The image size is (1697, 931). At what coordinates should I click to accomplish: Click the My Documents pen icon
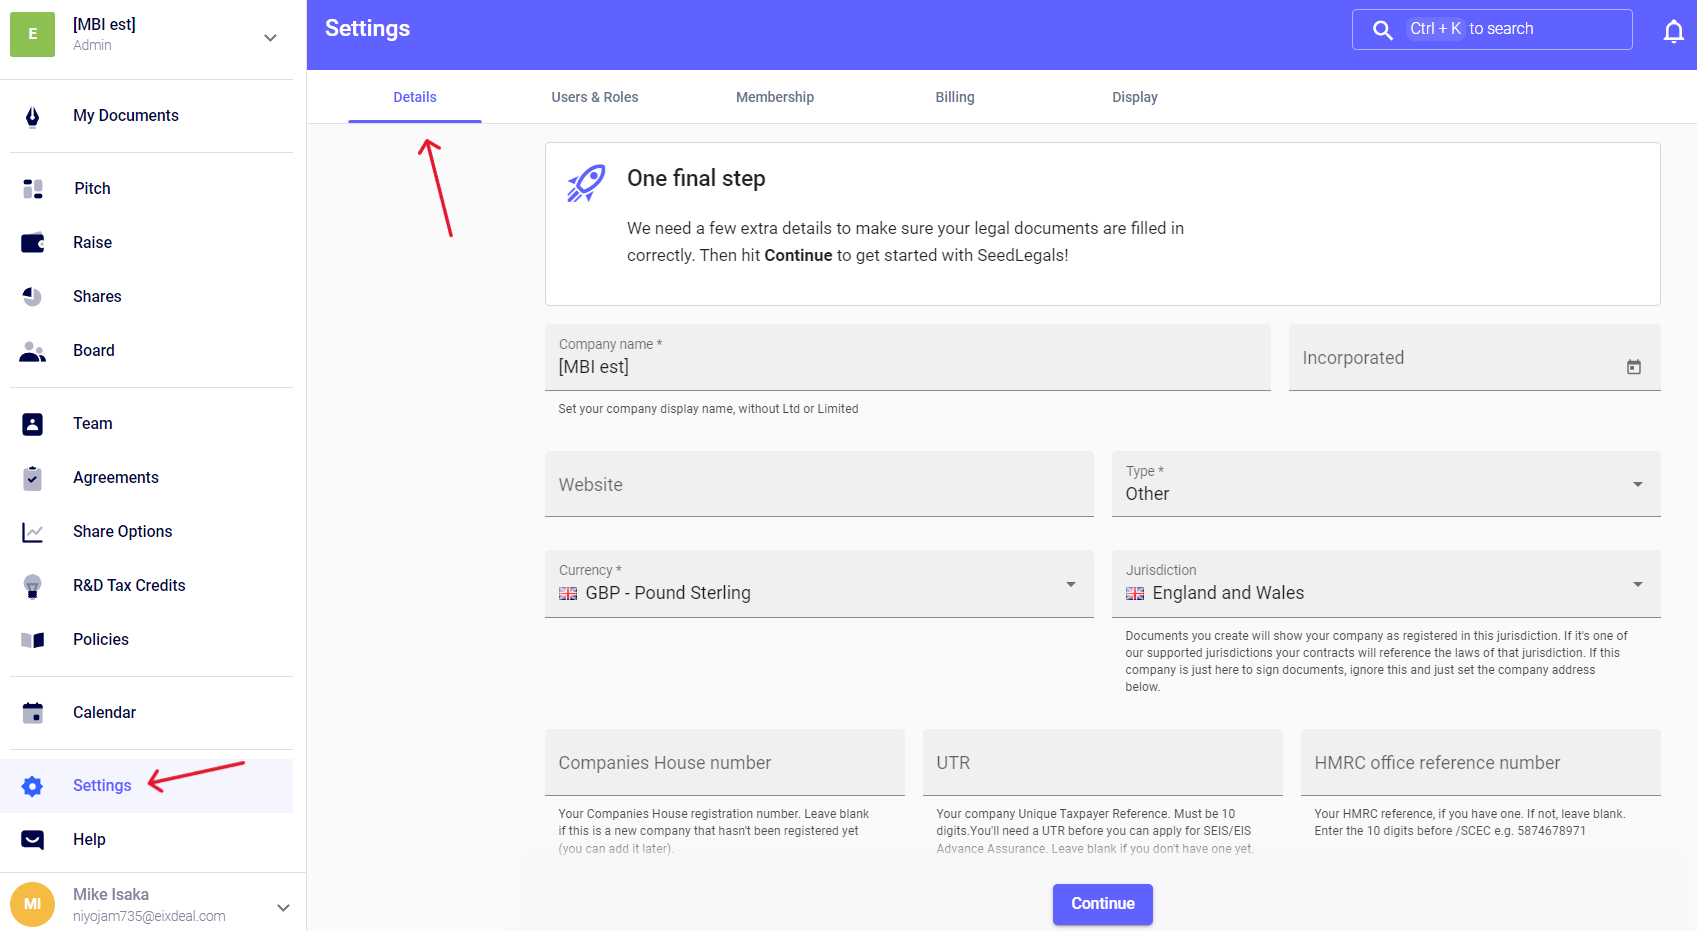(x=32, y=117)
